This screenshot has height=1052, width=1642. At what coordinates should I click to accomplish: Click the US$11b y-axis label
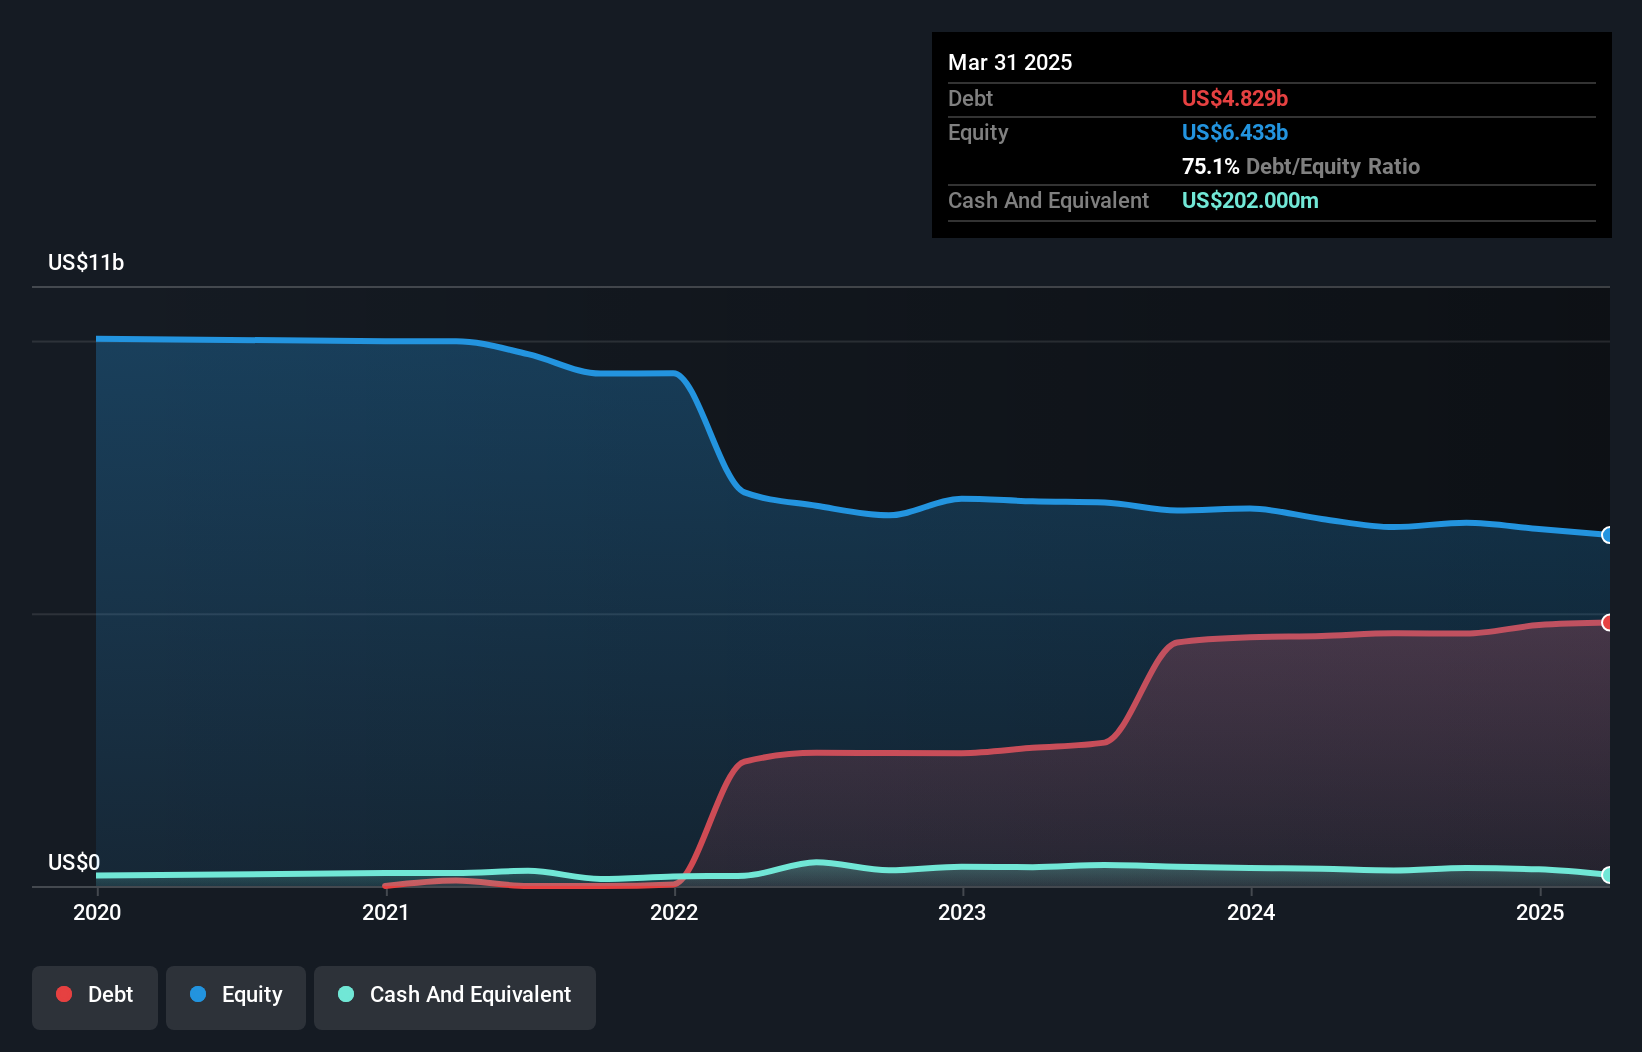pyautogui.click(x=86, y=262)
